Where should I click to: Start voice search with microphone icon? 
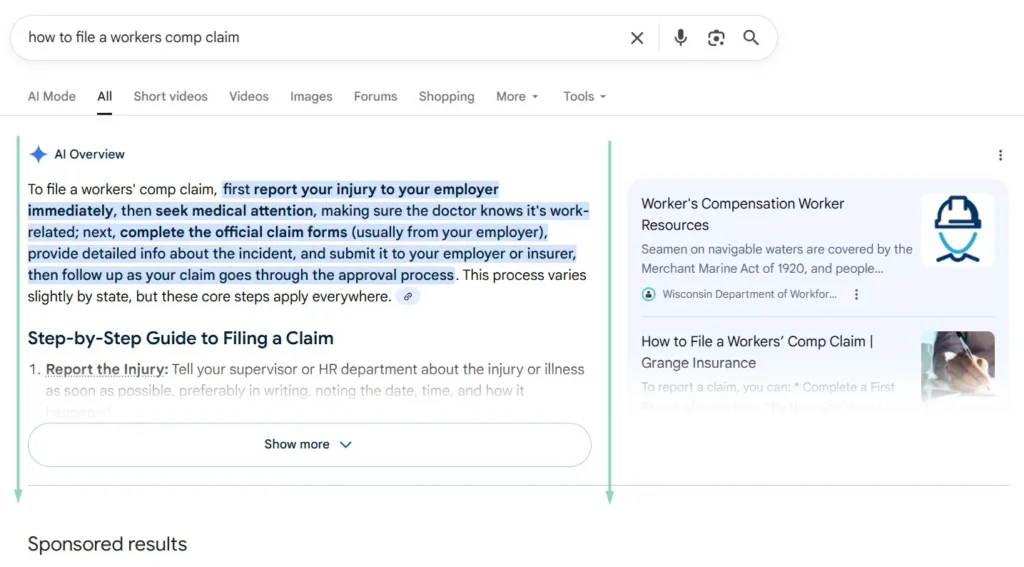(x=680, y=38)
